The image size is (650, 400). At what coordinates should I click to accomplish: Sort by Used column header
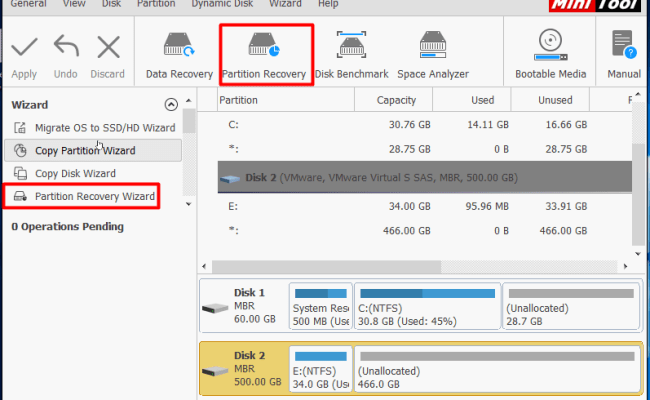(x=472, y=100)
